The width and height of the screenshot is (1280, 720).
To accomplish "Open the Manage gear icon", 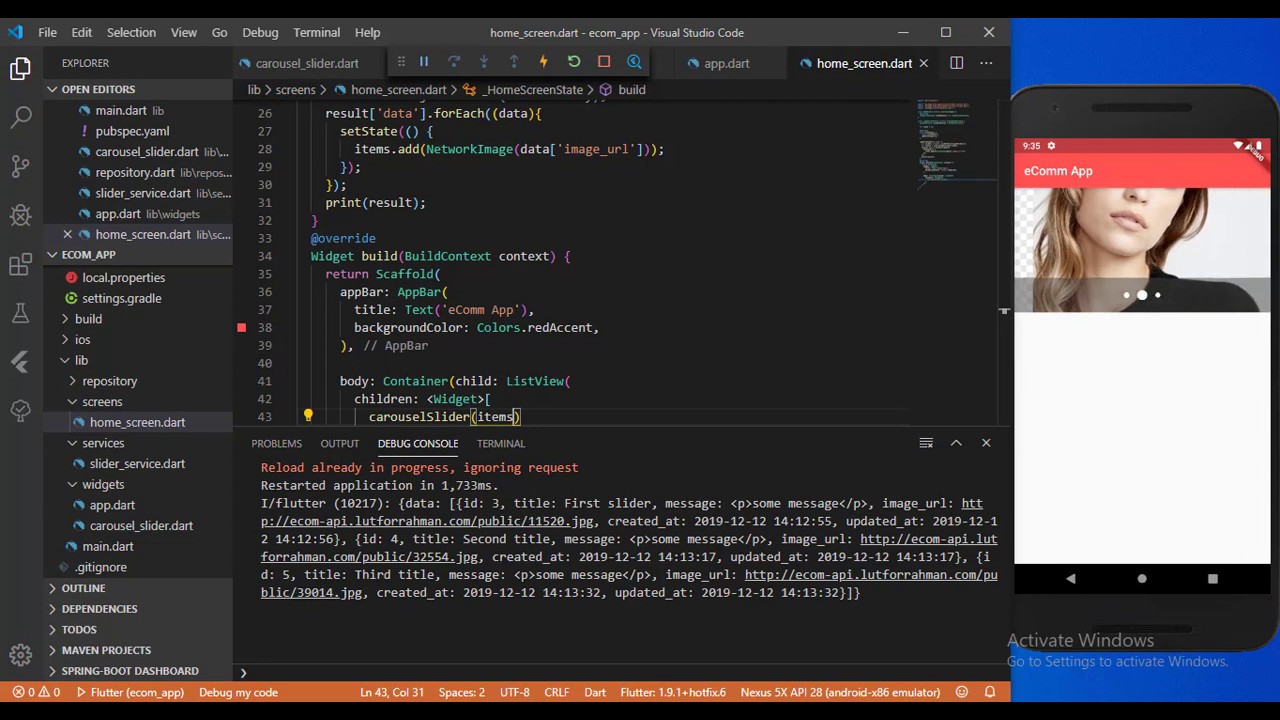I will pyautogui.click(x=21, y=656).
